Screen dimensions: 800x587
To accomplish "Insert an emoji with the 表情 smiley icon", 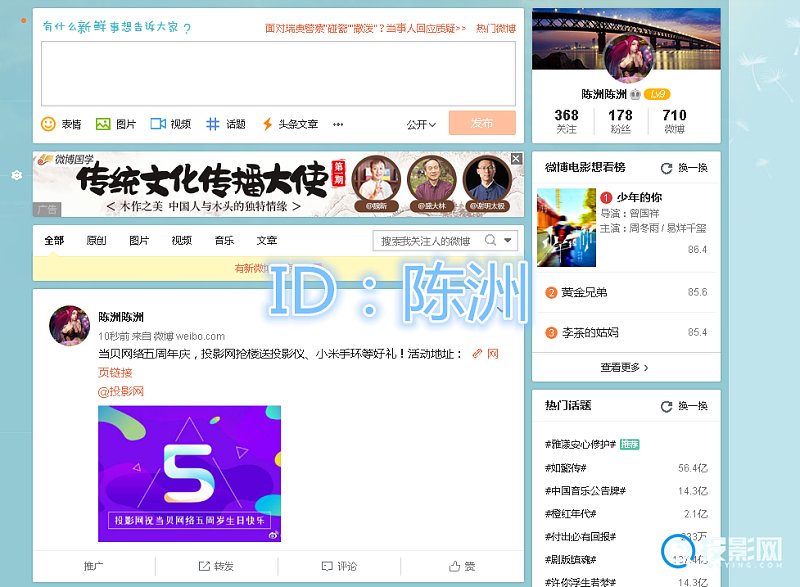I will point(48,124).
